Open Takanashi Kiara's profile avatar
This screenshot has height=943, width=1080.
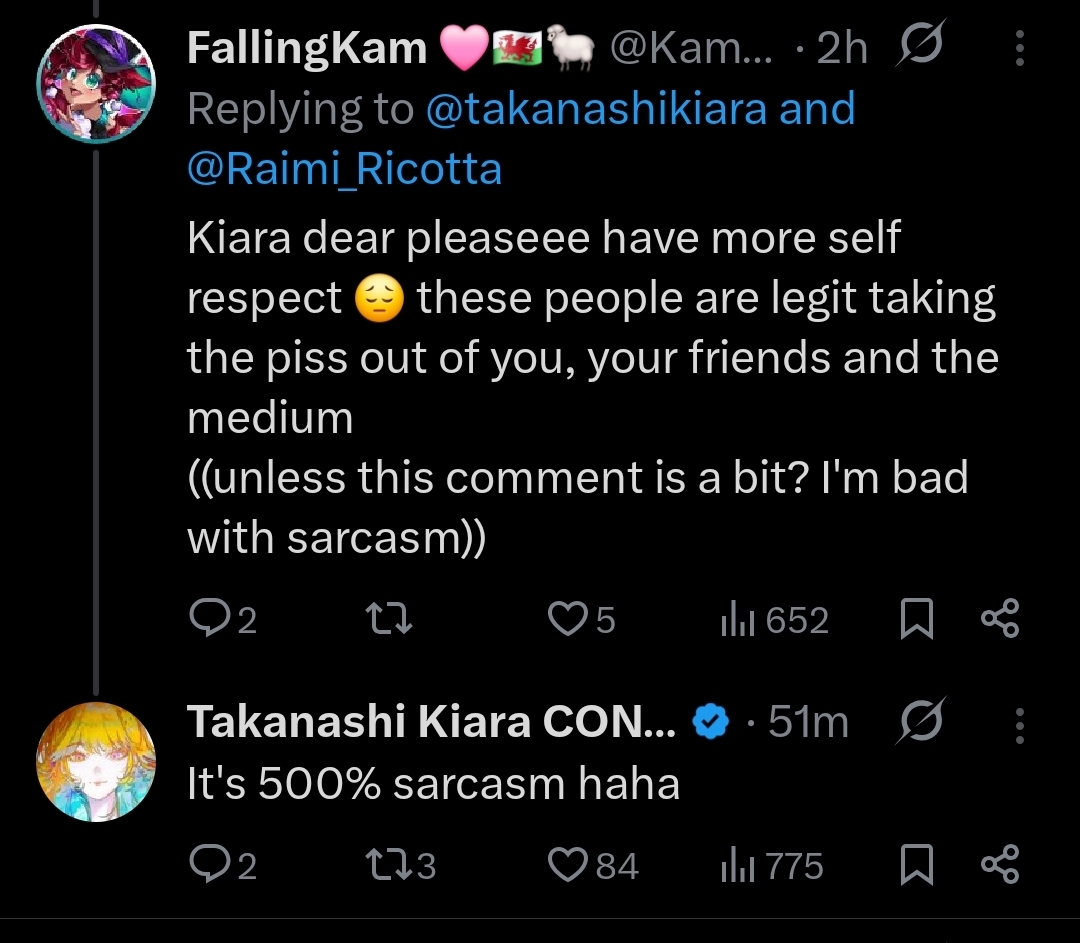pos(96,761)
